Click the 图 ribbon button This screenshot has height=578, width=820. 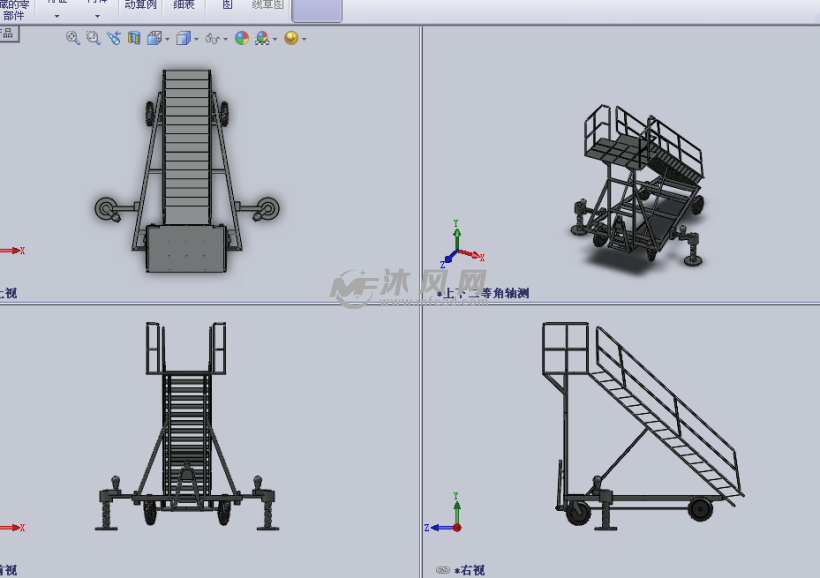(x=227, y=6)
